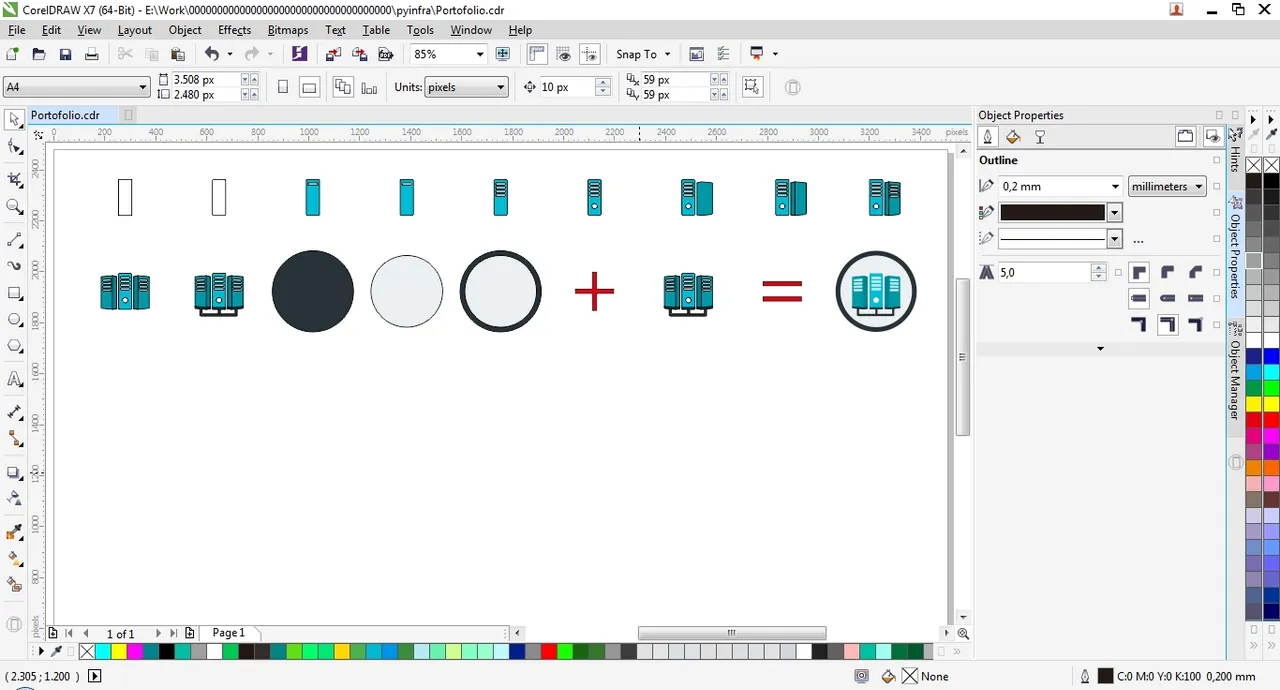Expand the Snap To dropdown
Image resolution: width=1280 pixels, height=690 pixels.
[668, 54]
